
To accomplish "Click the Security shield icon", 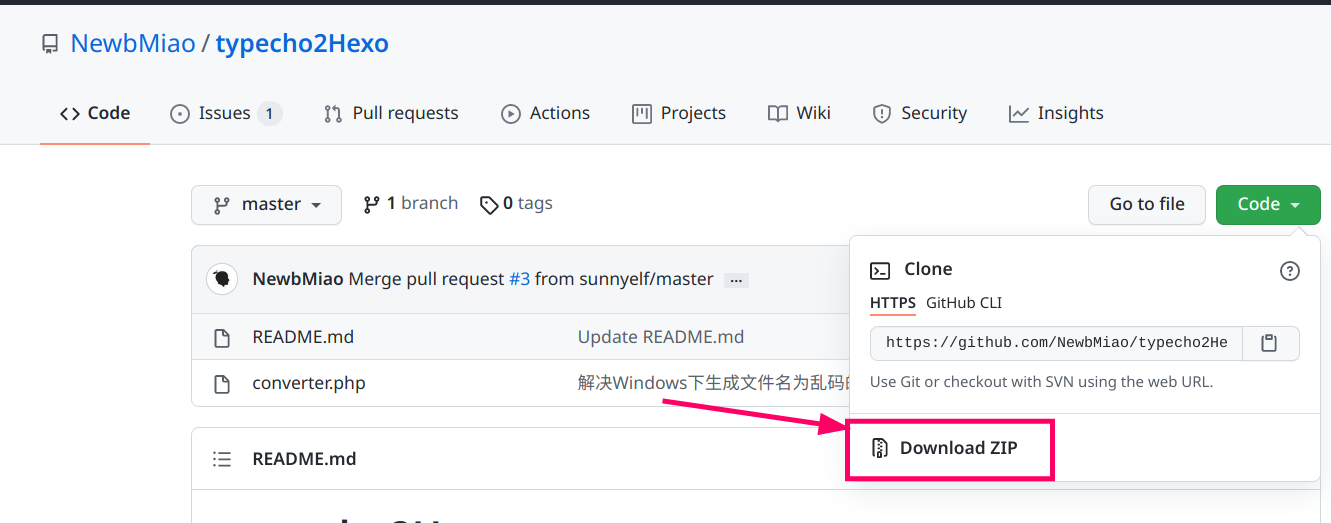I will [882, 114].
